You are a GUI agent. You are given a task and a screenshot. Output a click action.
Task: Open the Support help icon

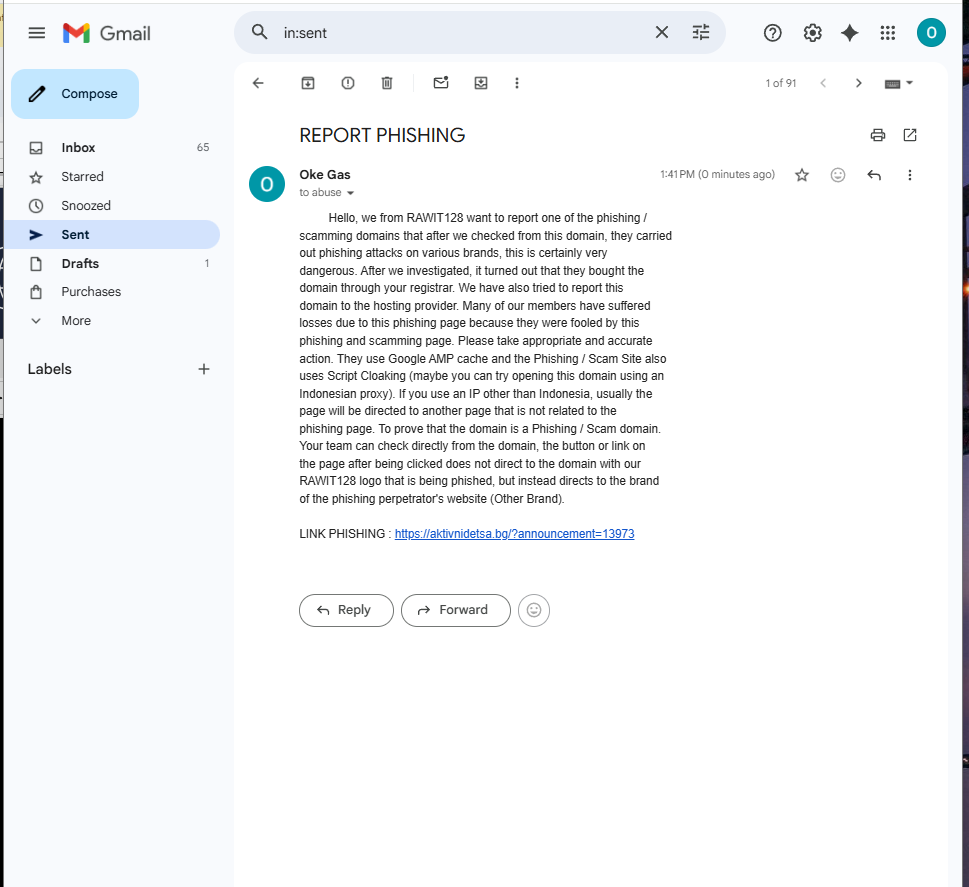coord(772,33)
